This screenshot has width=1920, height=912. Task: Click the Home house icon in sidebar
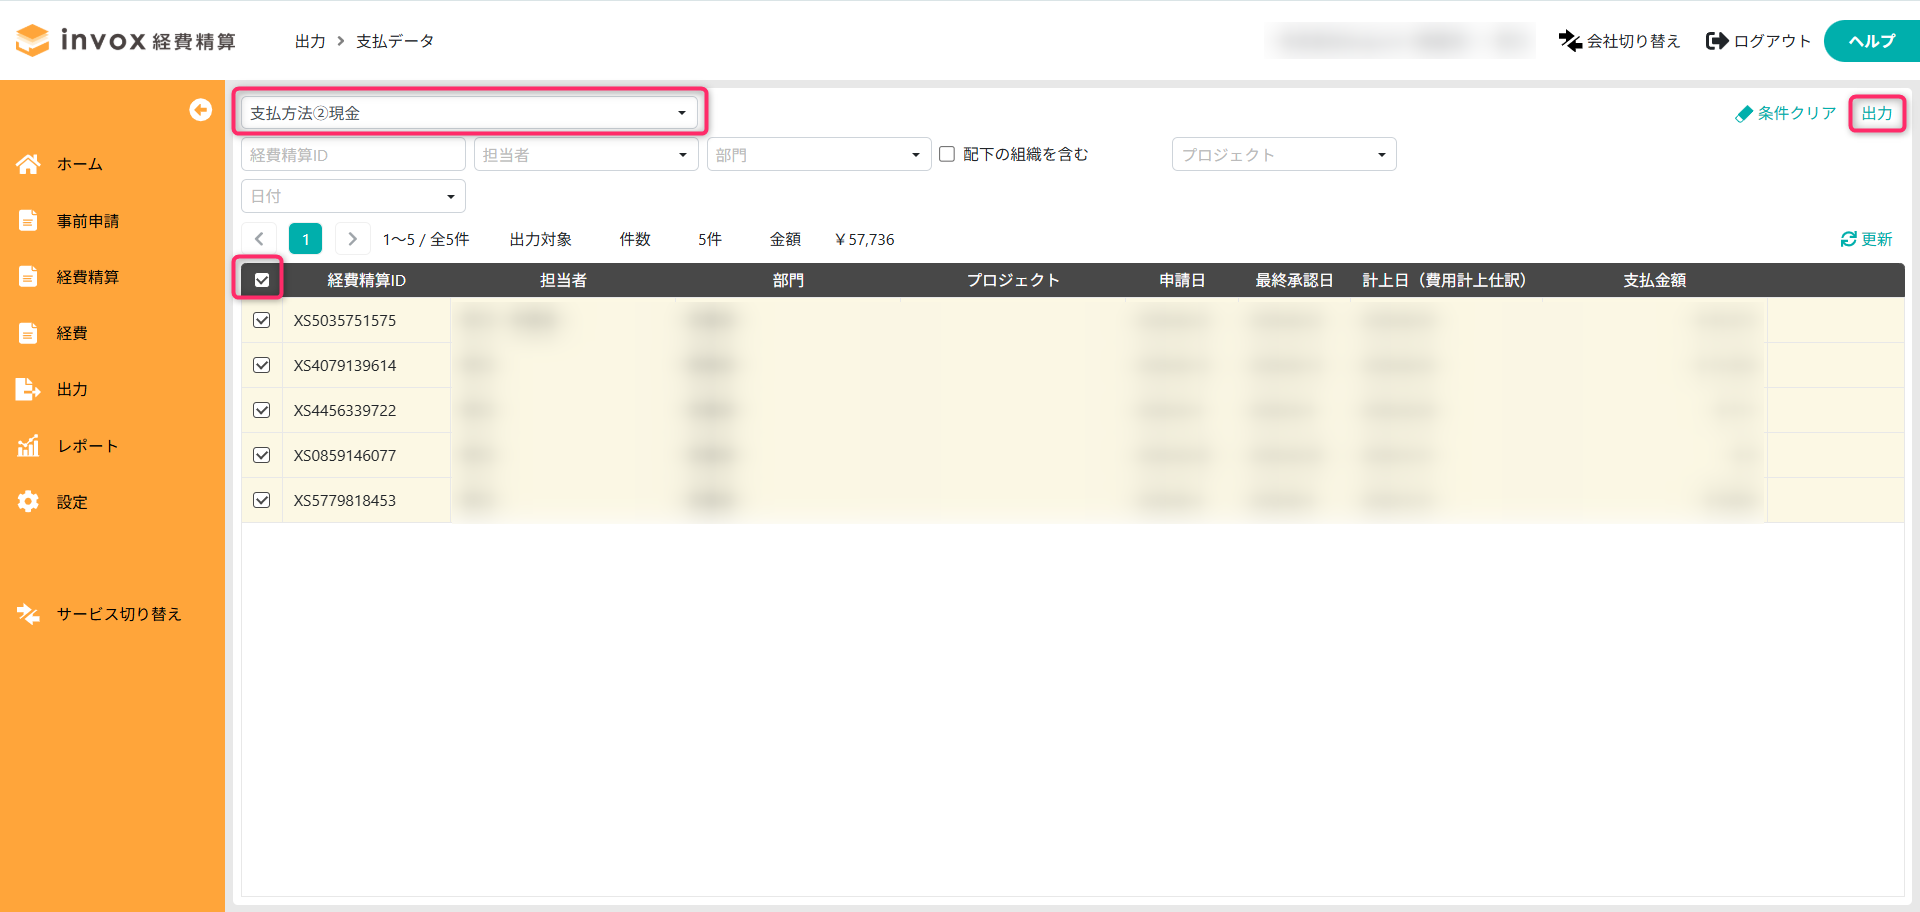point(28,164)
